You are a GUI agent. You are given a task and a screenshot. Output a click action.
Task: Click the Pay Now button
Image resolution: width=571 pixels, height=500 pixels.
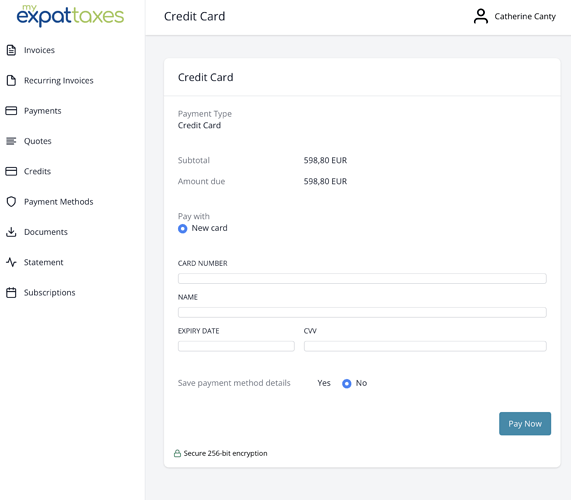pos(525,424)
